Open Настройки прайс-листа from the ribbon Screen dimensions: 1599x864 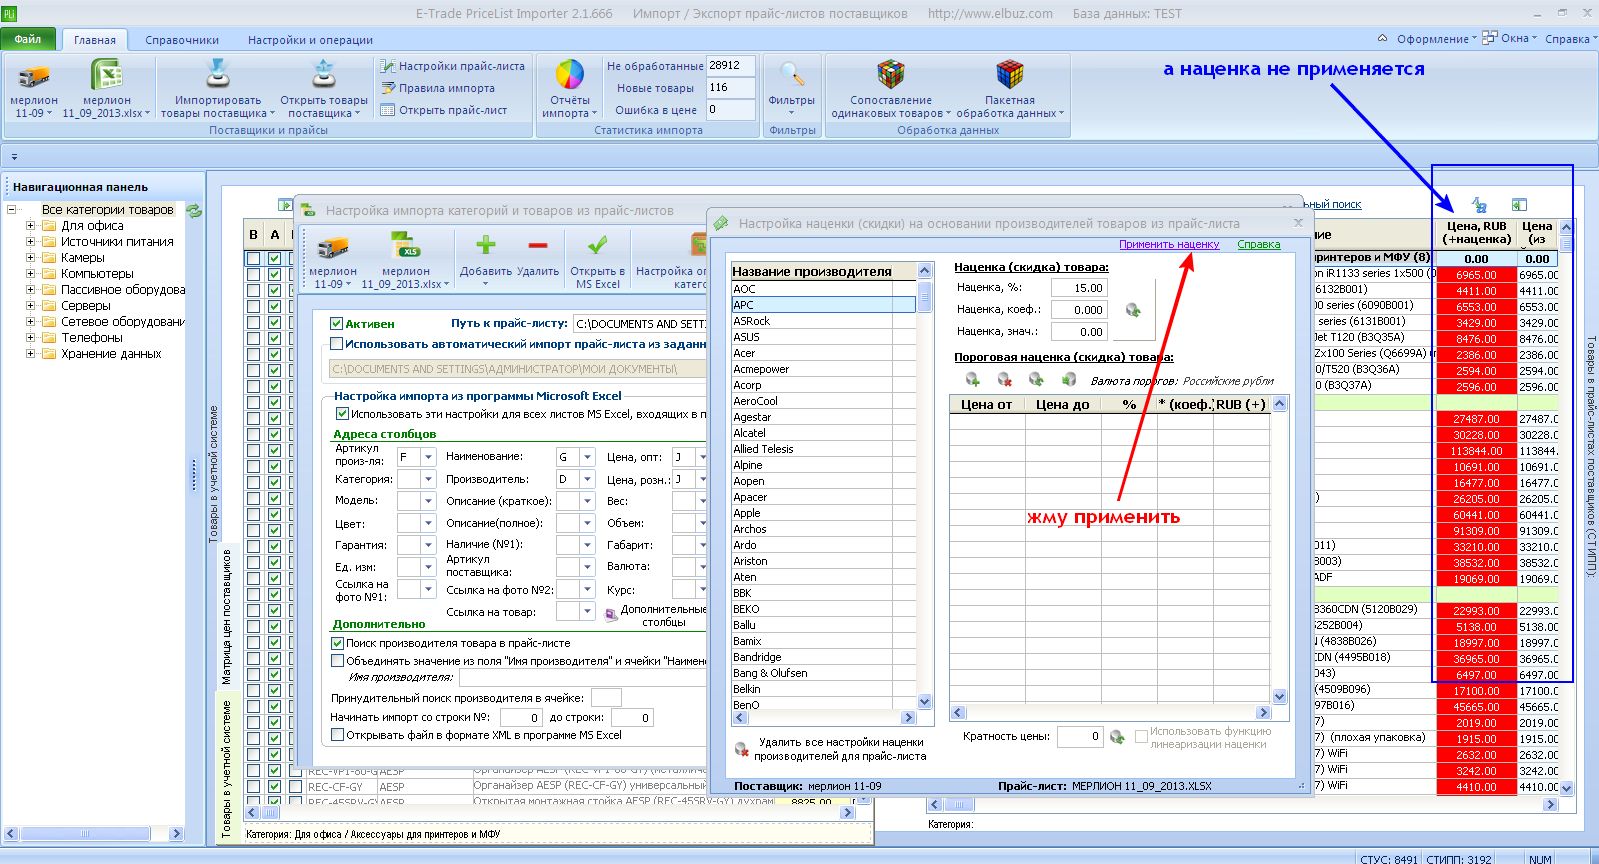(x=453, y=66)
